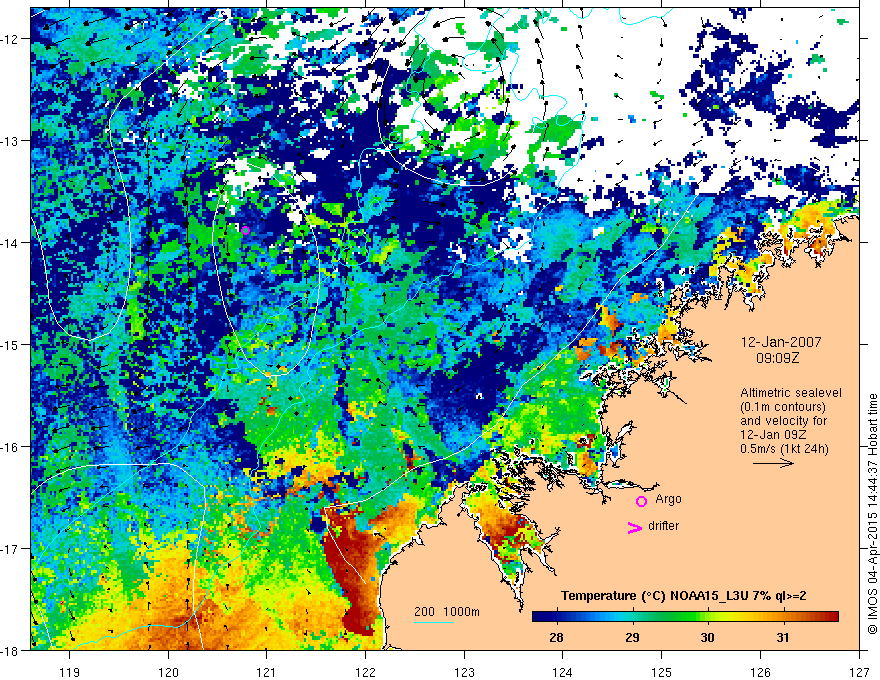Click the longitude axis label 125
The image size is (880, 680).
click(662, 672)
